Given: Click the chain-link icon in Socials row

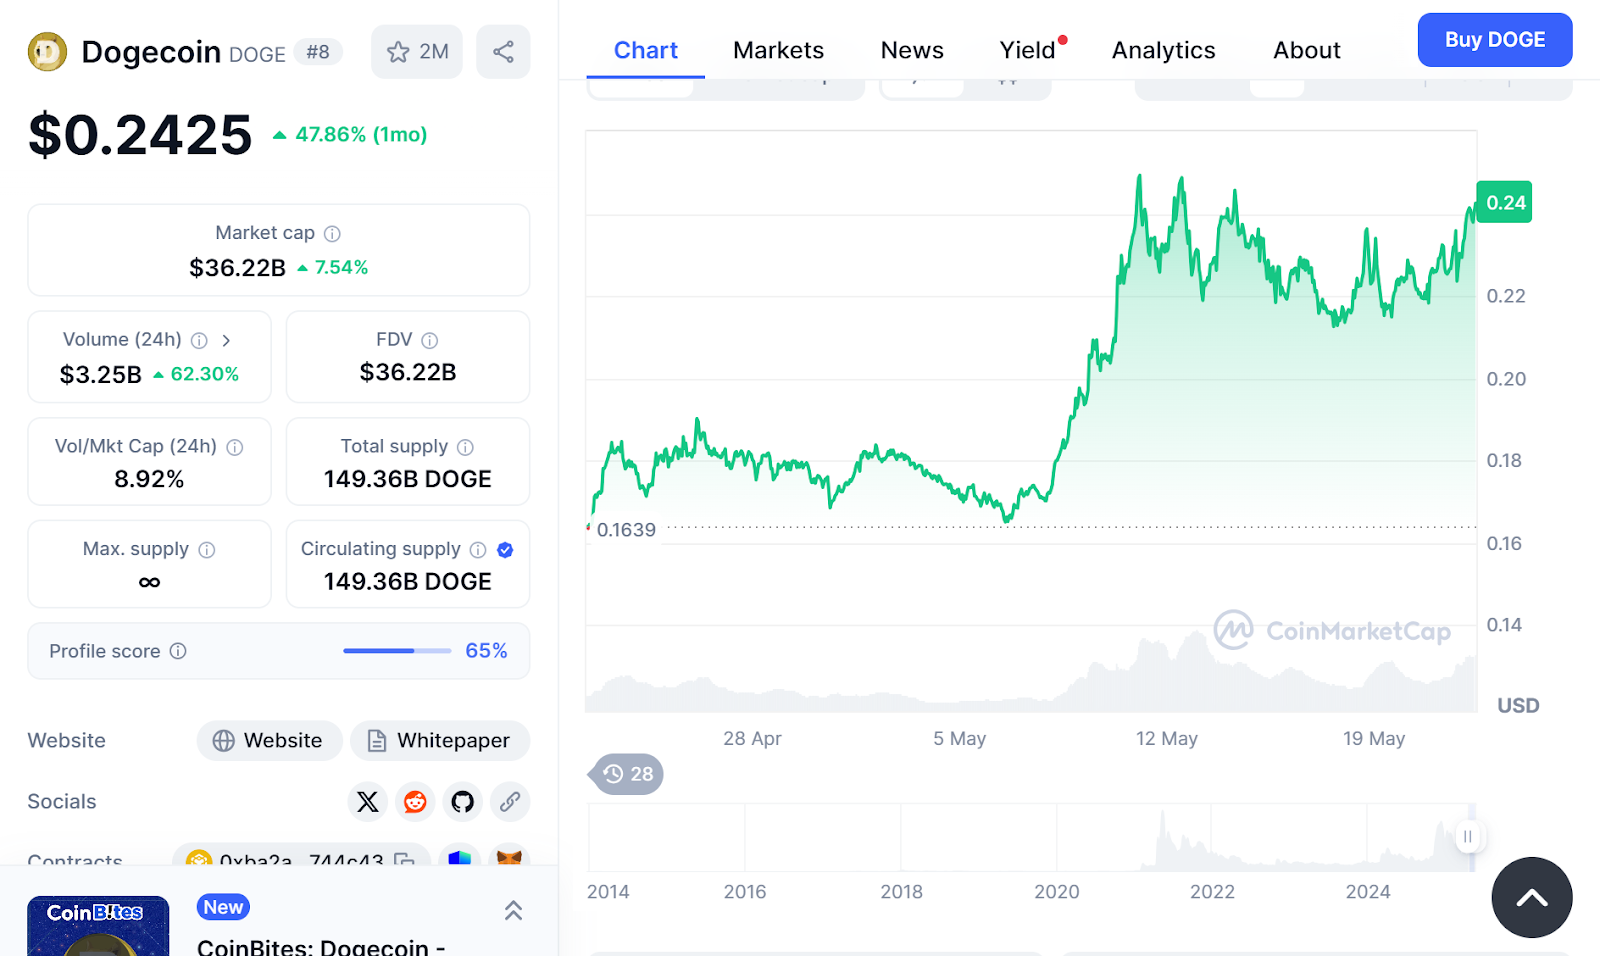Looking at the screenshot, I should click(510, 801).
